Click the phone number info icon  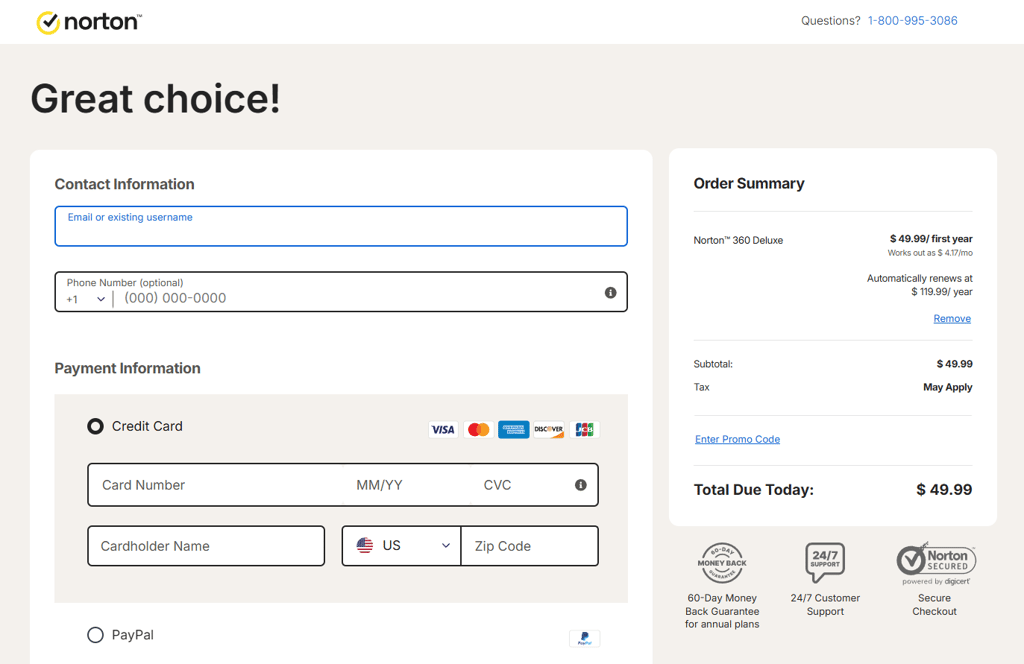(x=611, y=292)
